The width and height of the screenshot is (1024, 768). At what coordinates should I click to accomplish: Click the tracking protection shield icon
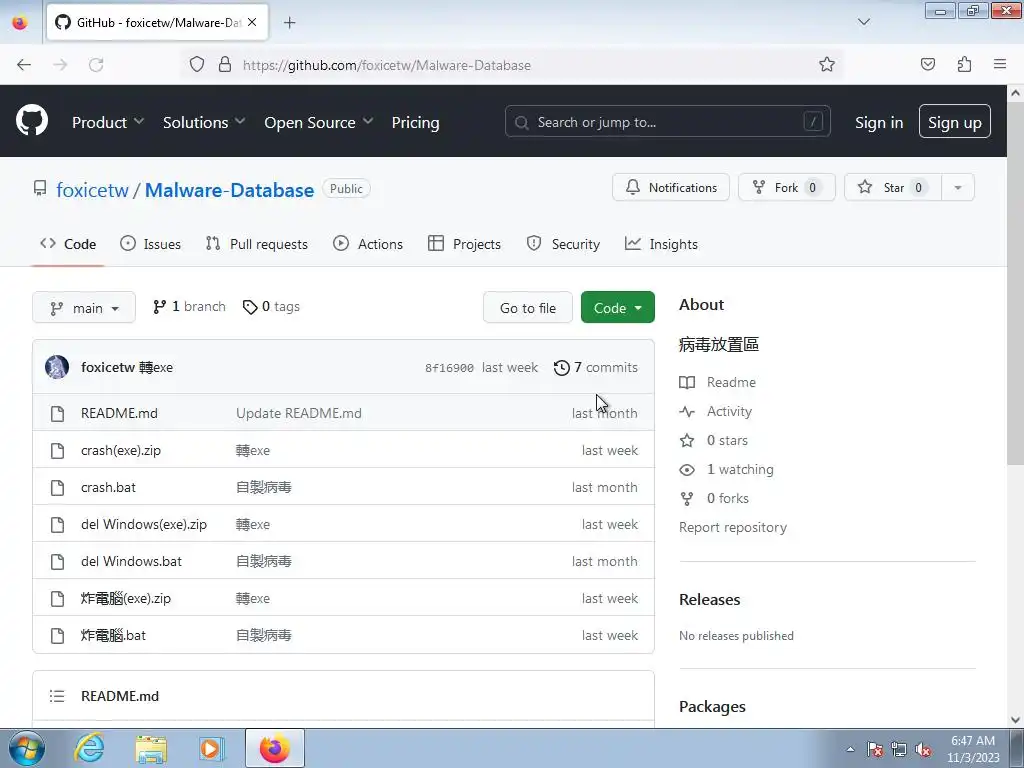[x=197, y=64]
